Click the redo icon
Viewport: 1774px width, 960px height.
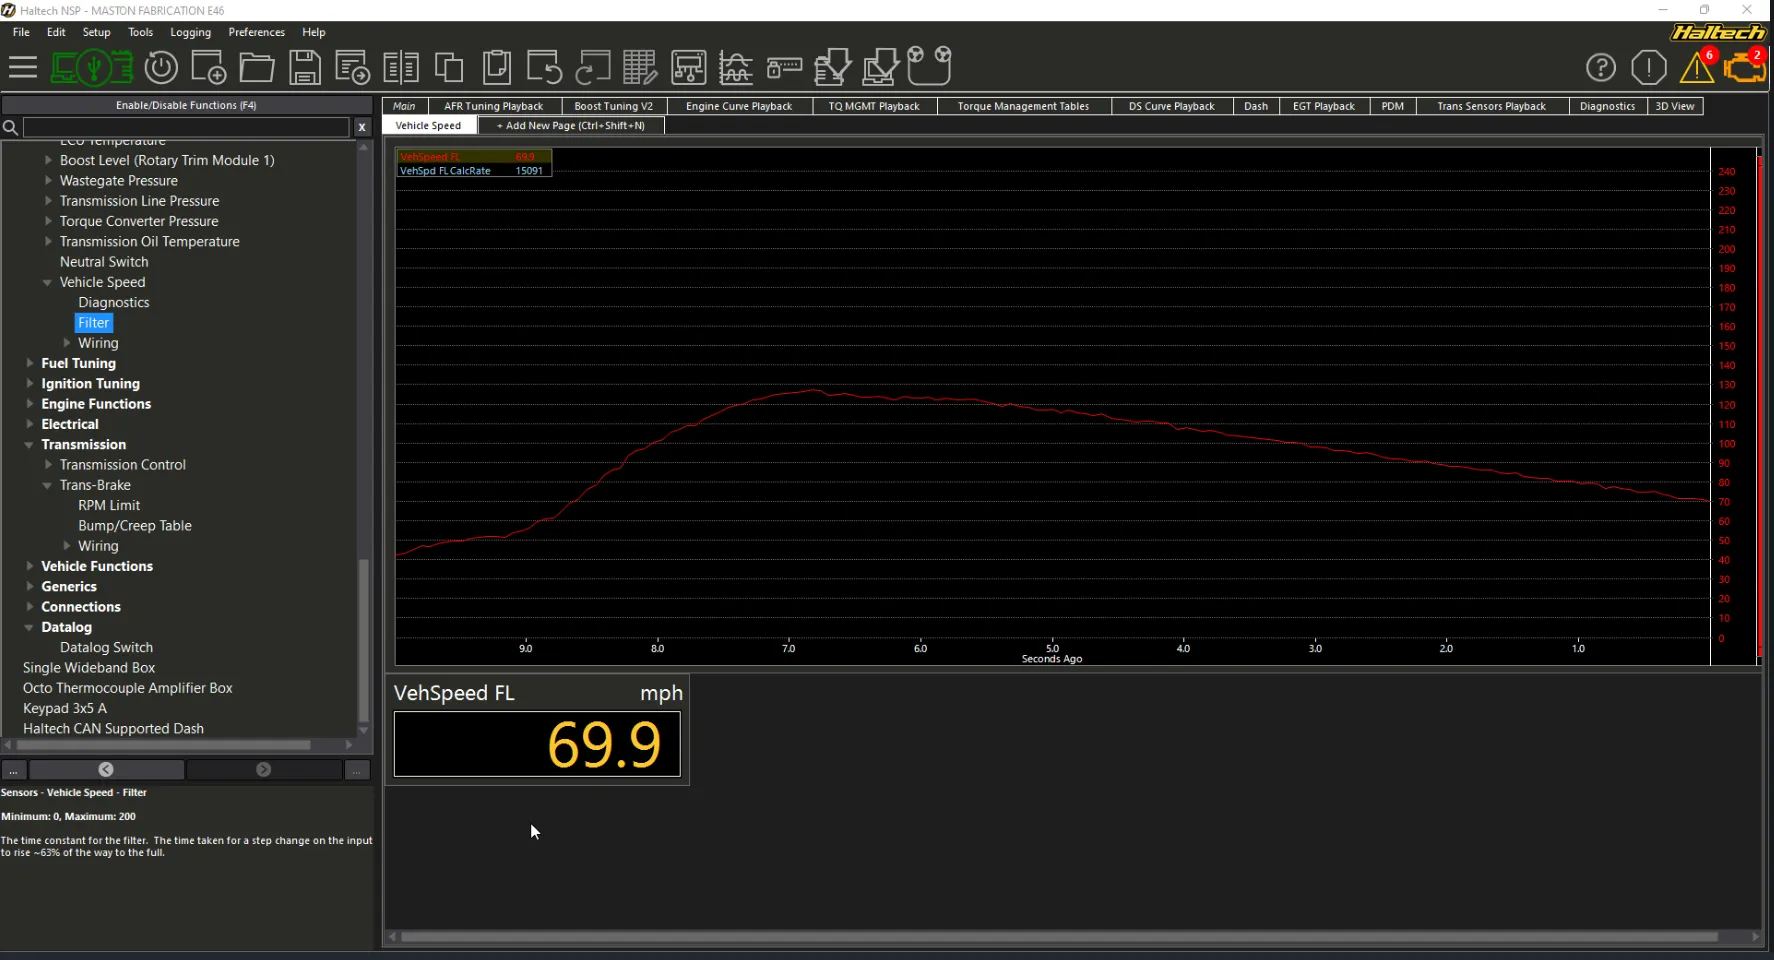(x=592, y=68)
